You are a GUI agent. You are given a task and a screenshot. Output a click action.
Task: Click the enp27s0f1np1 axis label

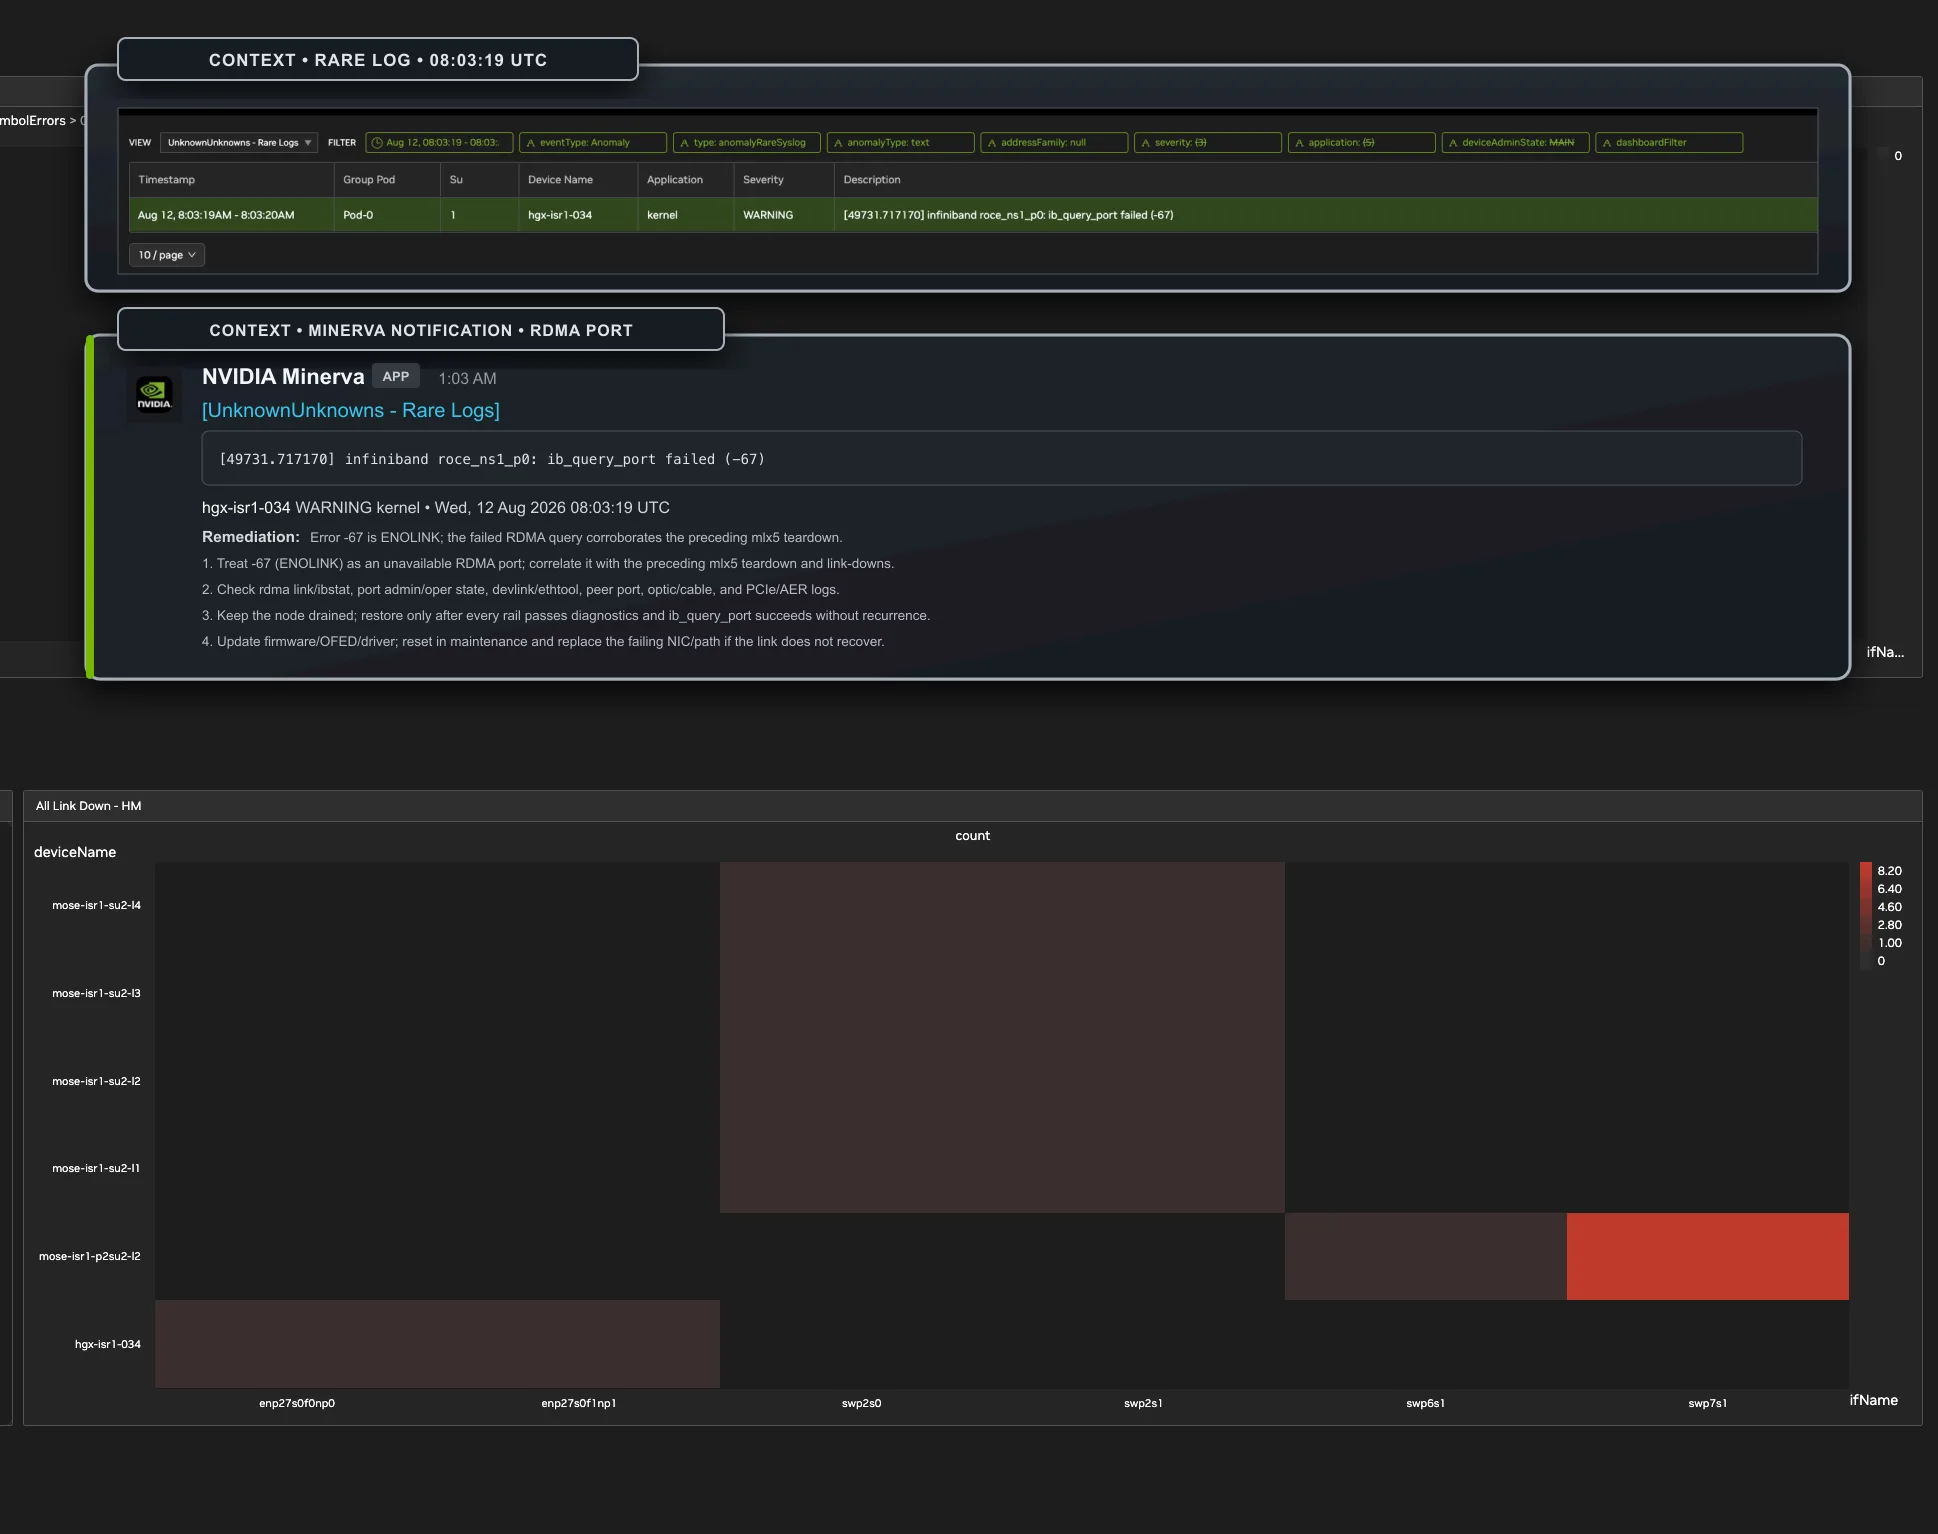click(578, 1404)
